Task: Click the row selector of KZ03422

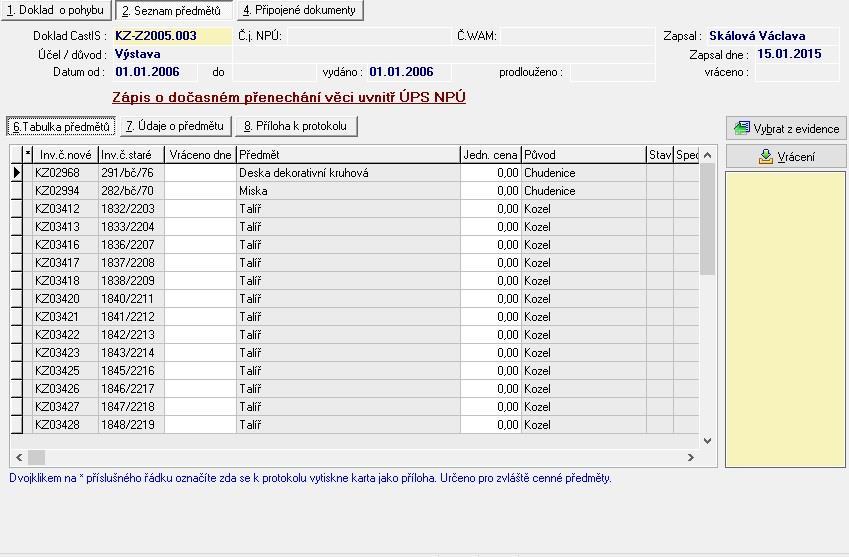Action: (17, 335)
